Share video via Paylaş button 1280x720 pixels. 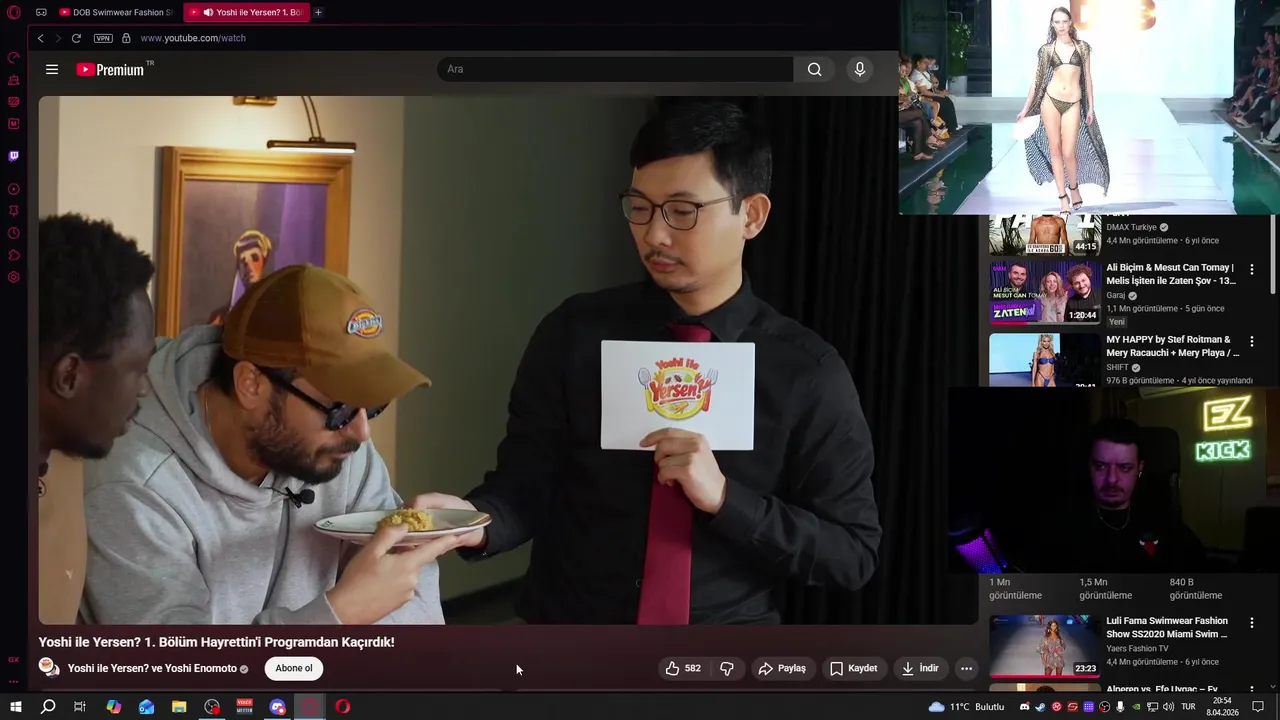pyautogui.click(x=782, y=668)
